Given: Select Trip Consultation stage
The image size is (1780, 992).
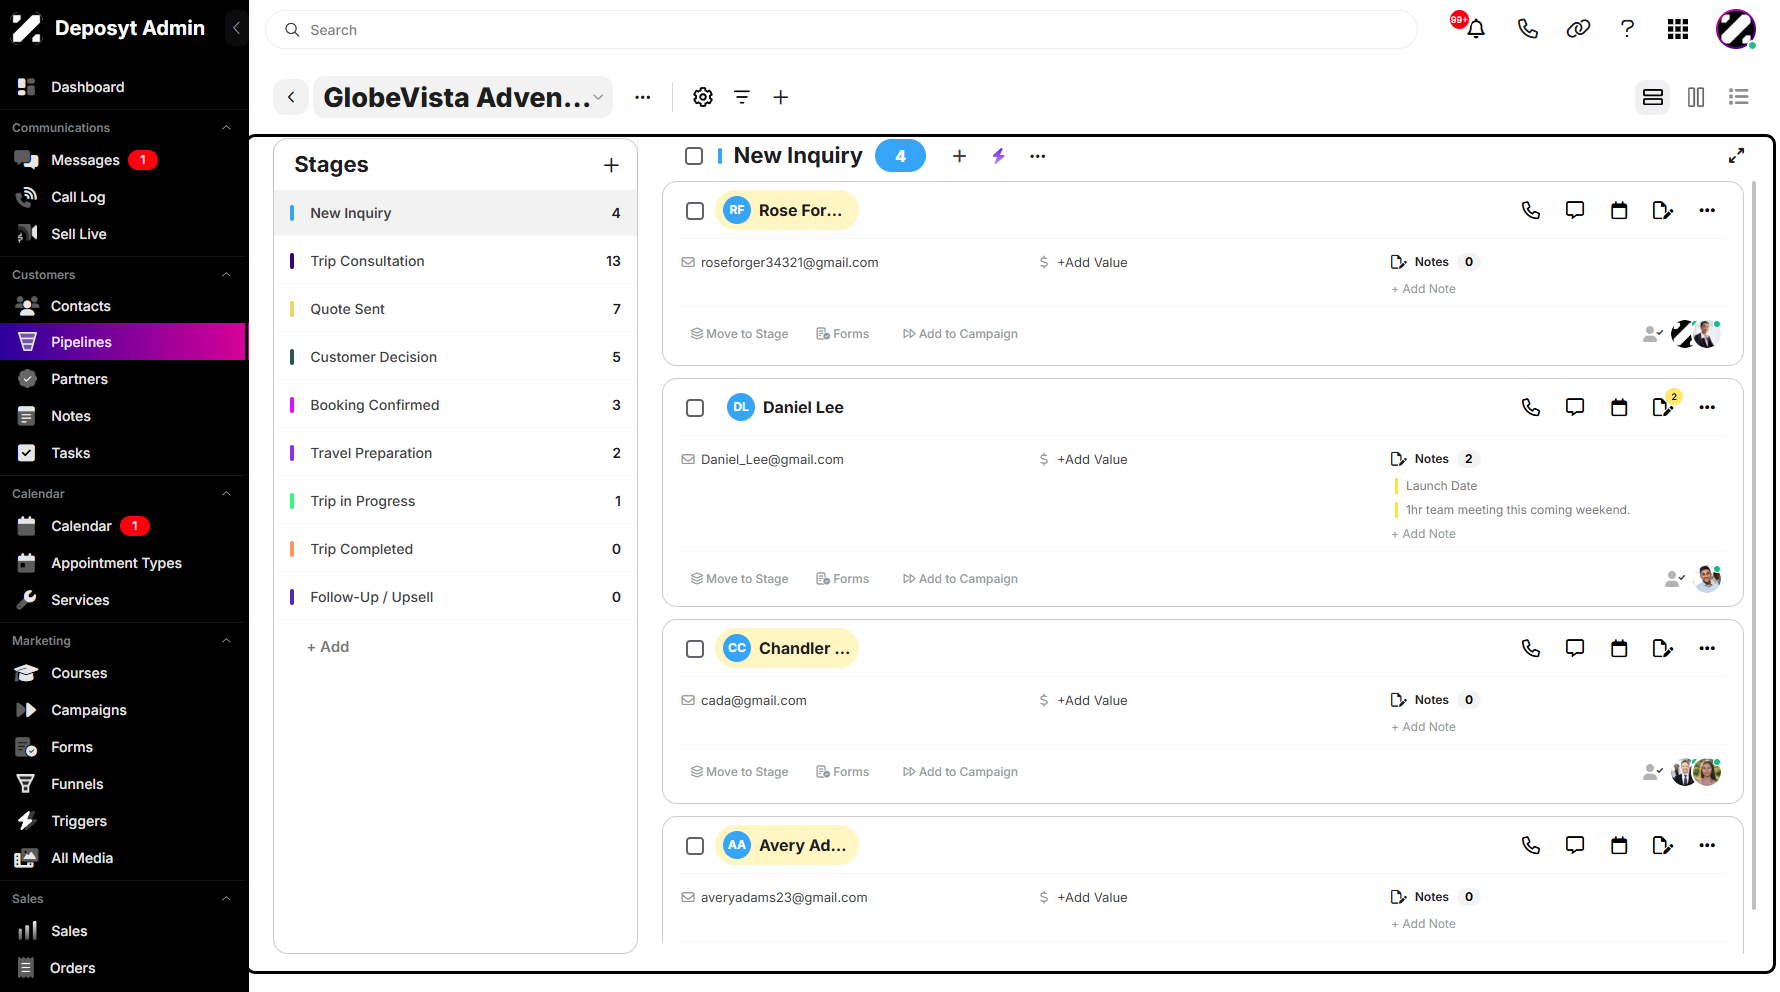Looking at the screenshot, I should [455, 261].
